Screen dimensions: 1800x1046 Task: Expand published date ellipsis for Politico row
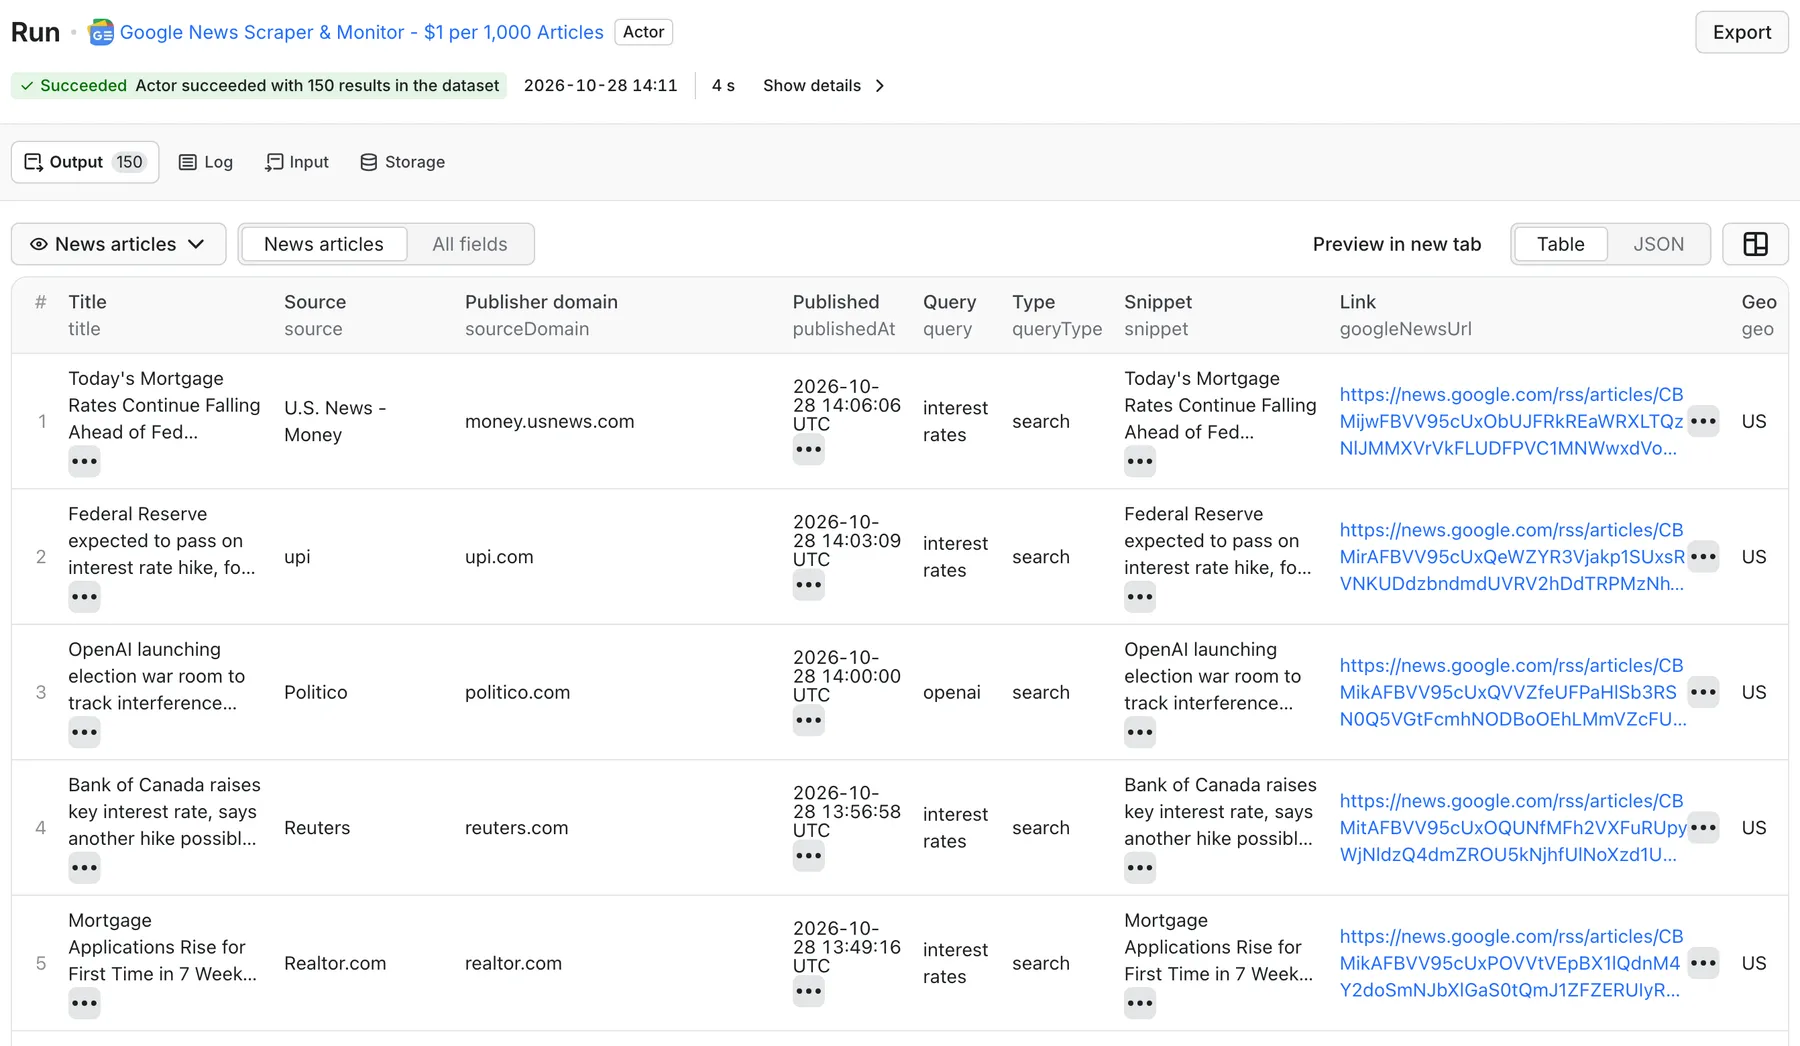coord(808,720)
